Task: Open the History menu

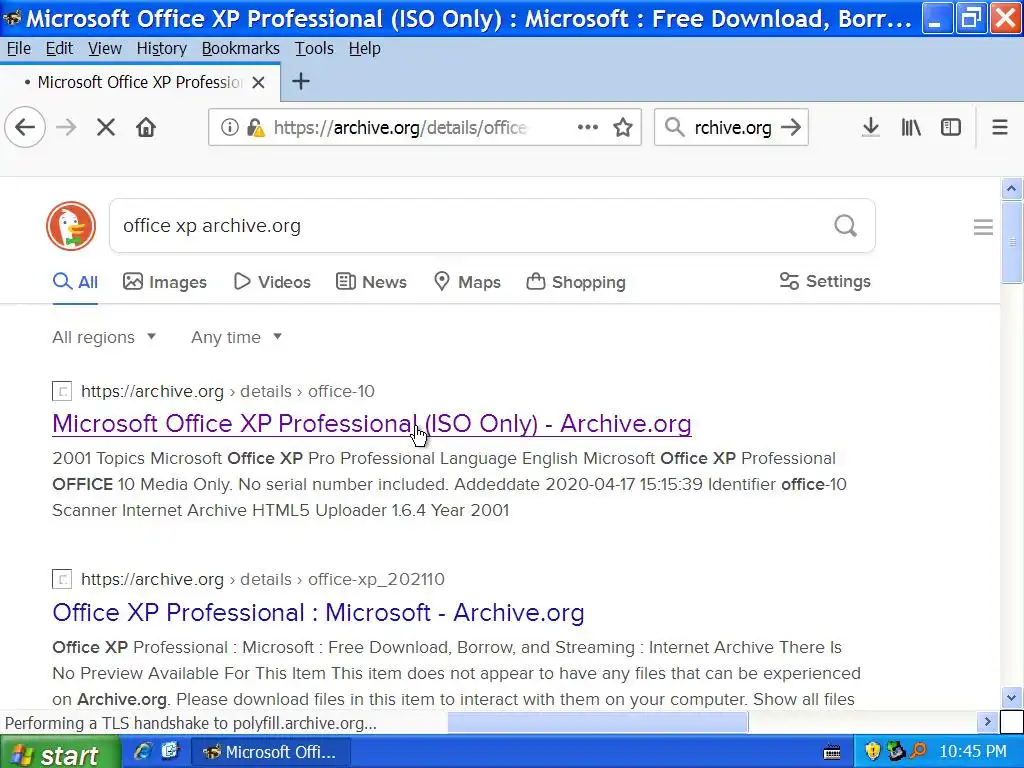Action: [x=162, y=48]
